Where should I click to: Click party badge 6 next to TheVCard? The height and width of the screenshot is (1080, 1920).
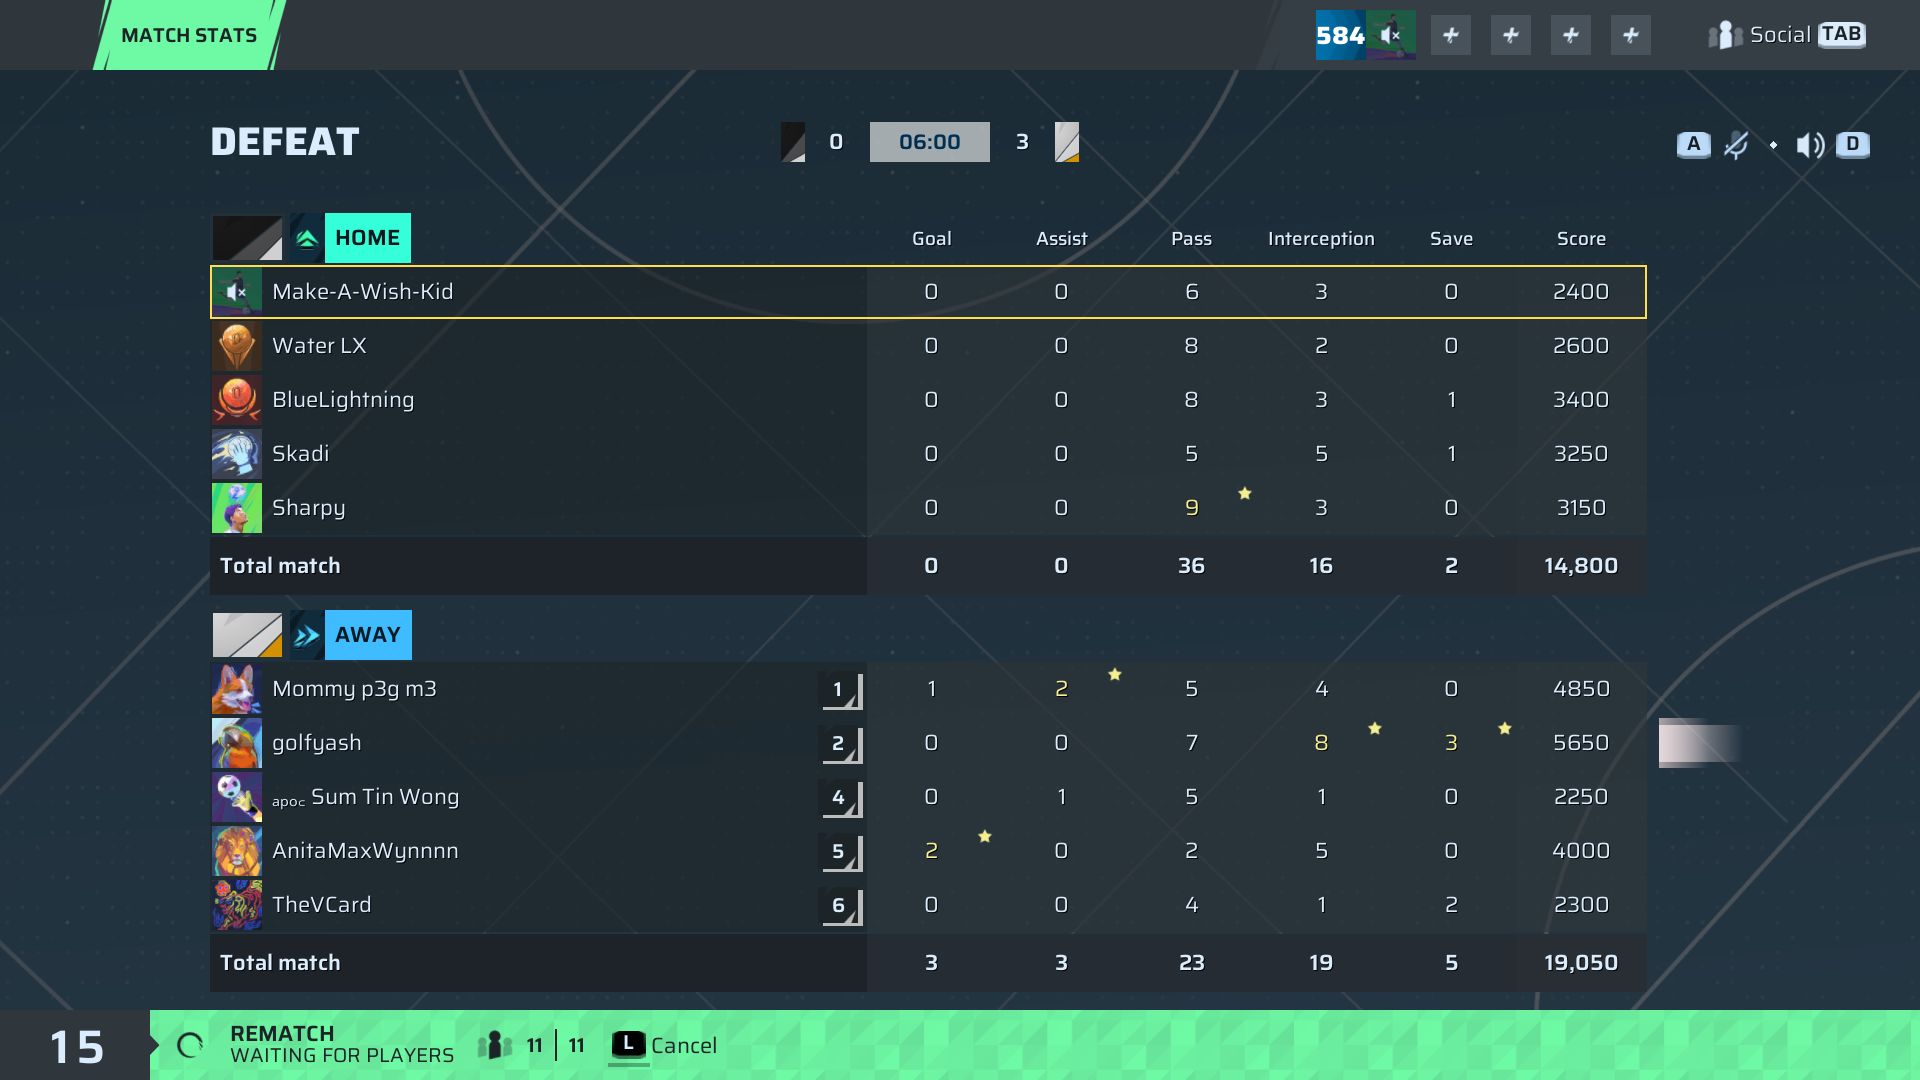click(x=841, y=906)
